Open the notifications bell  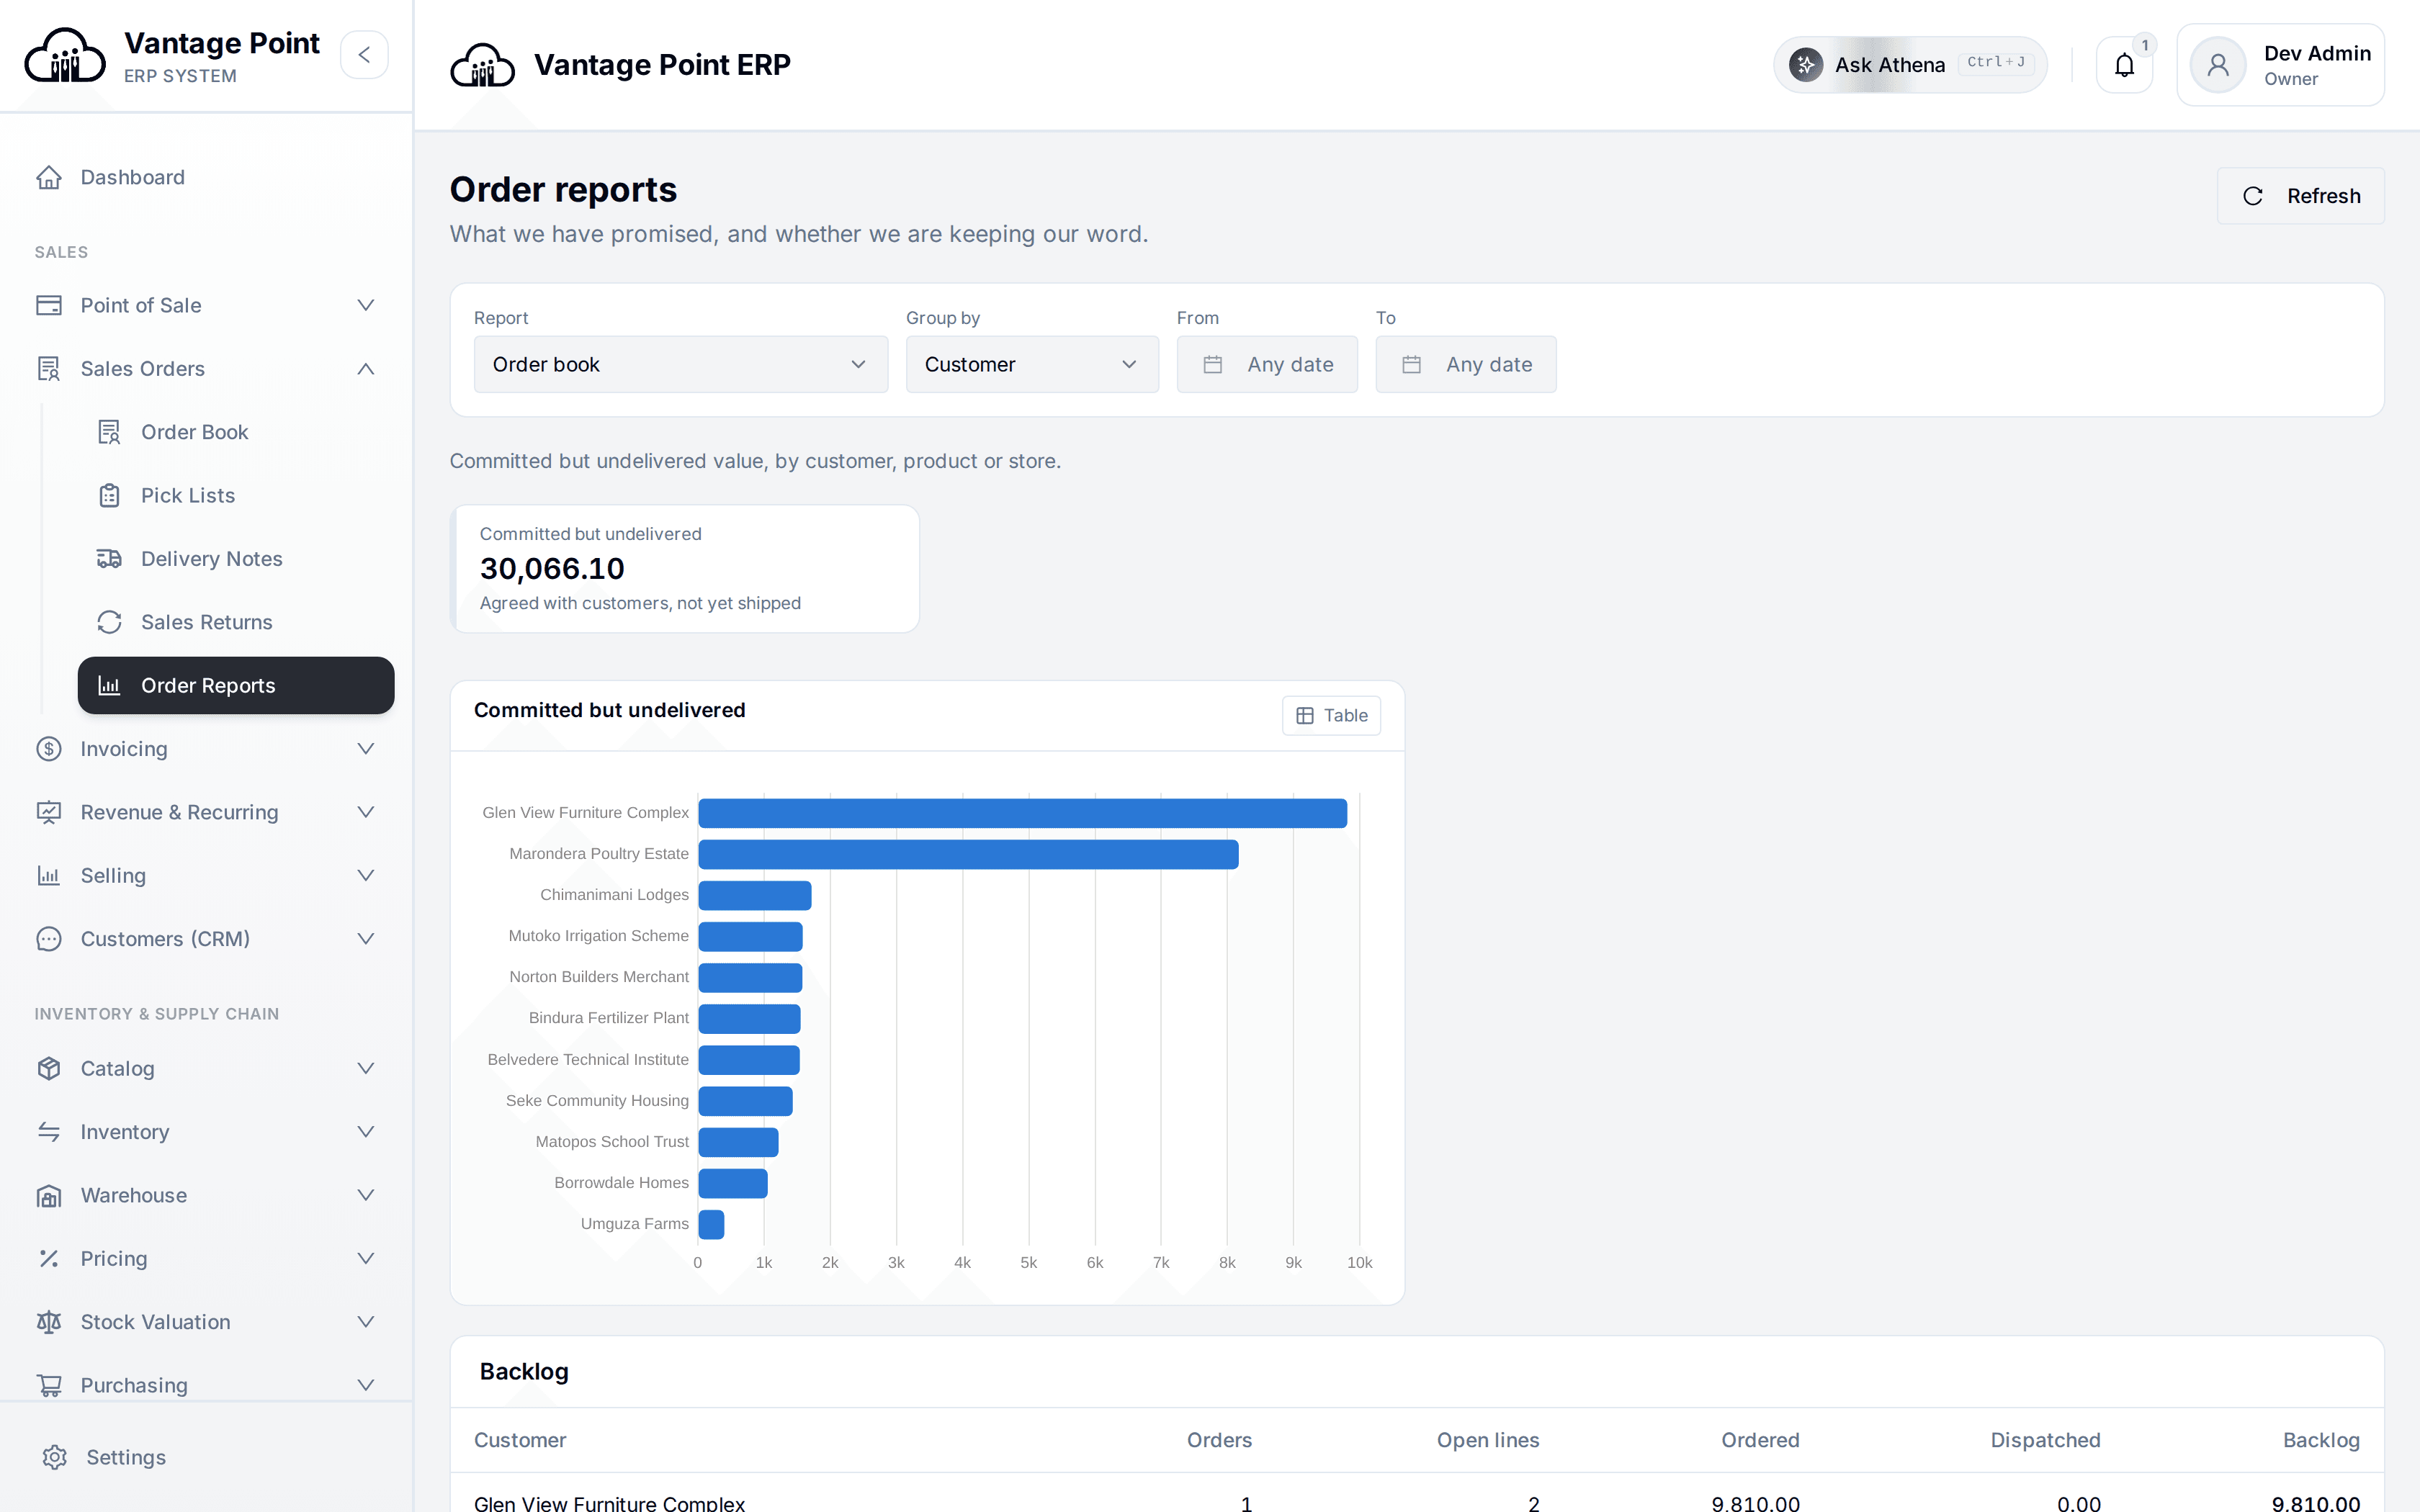click(x=2124, y=65)
